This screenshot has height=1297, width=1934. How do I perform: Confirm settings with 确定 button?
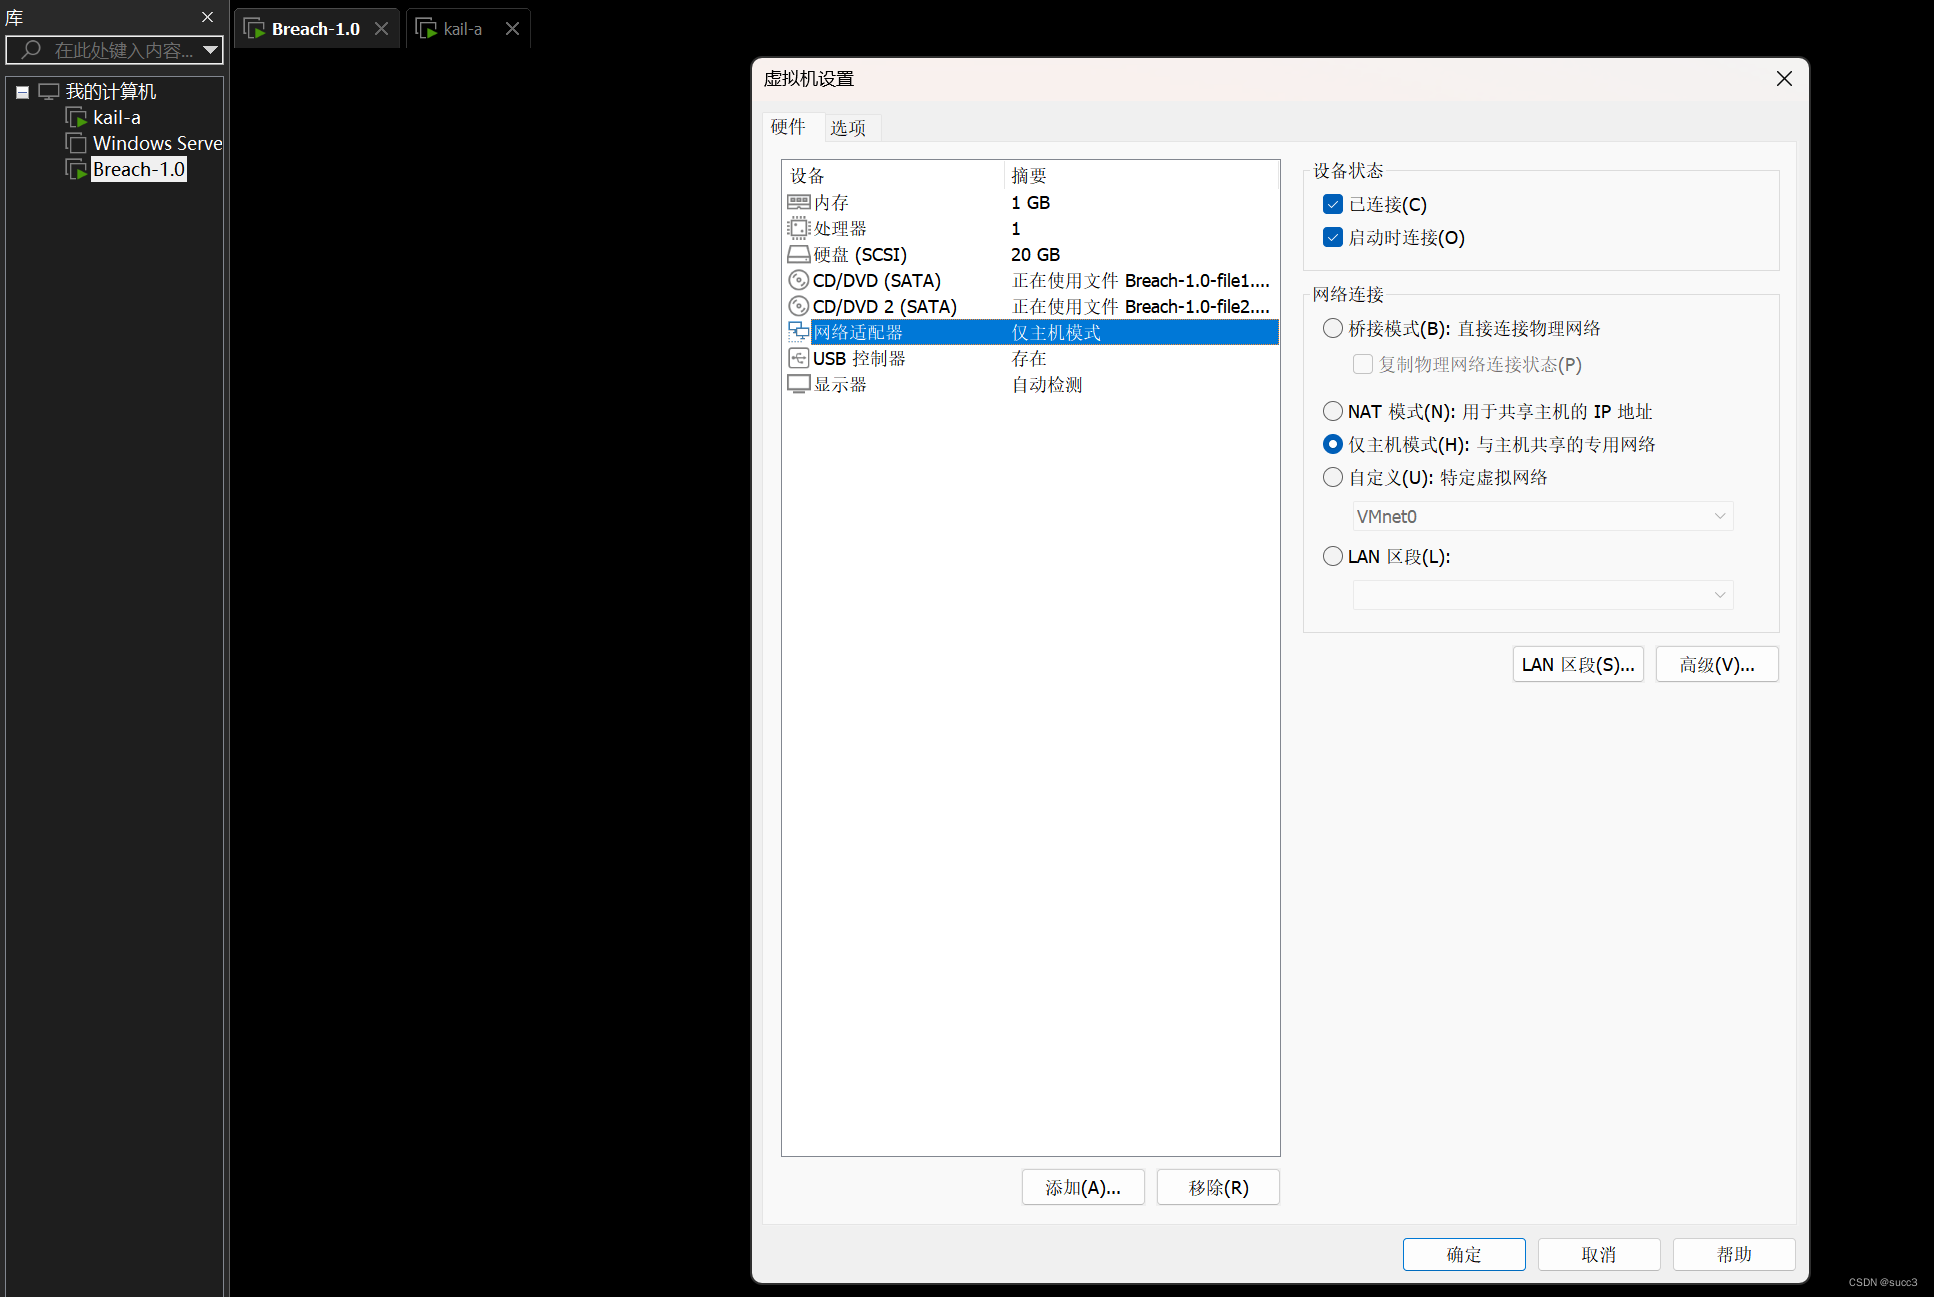pyautogui.click(x=1464, y=1255)
